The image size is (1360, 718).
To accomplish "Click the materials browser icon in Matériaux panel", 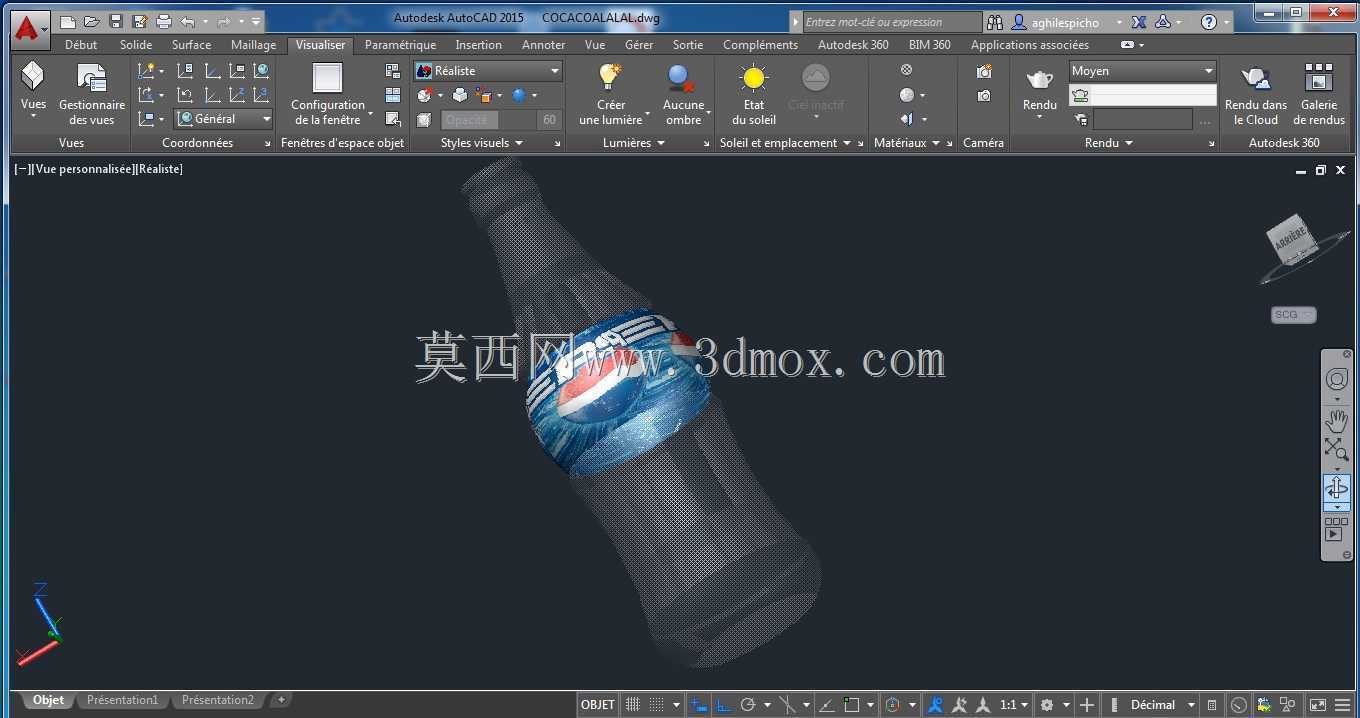I will point(906,70).
